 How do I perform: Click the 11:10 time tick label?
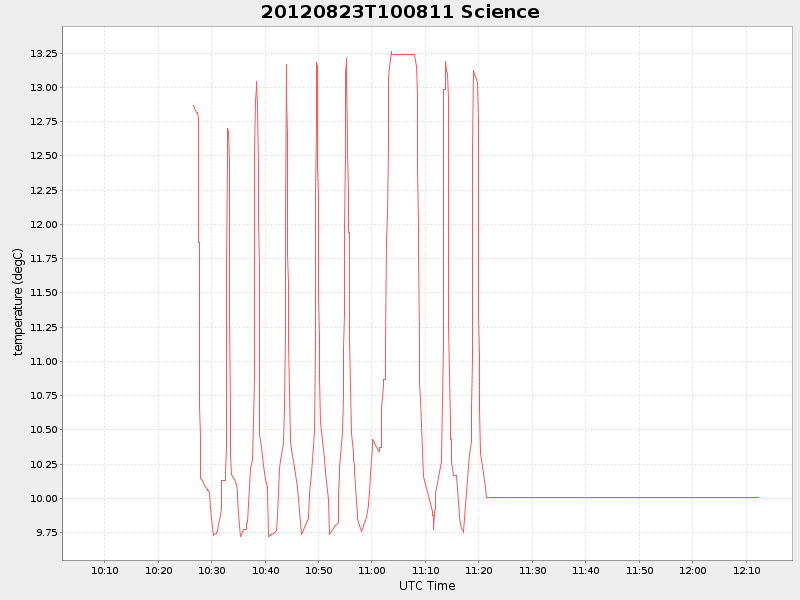point(426,570)
